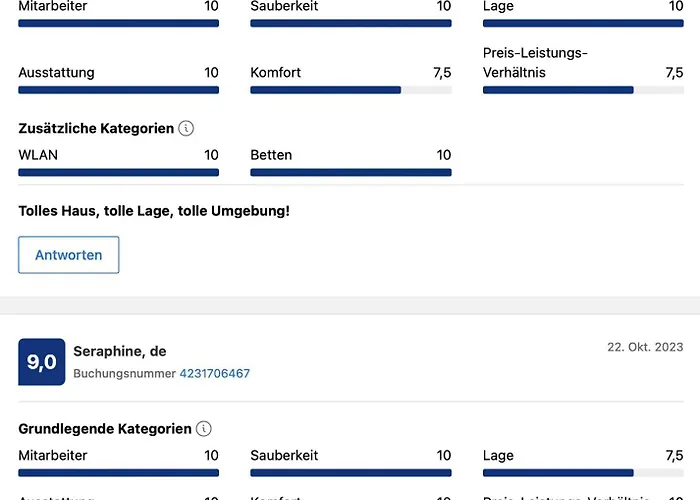700x500 pixels.
Task: Click reviewer name Seraphine, de
Action: coord(120,351)
